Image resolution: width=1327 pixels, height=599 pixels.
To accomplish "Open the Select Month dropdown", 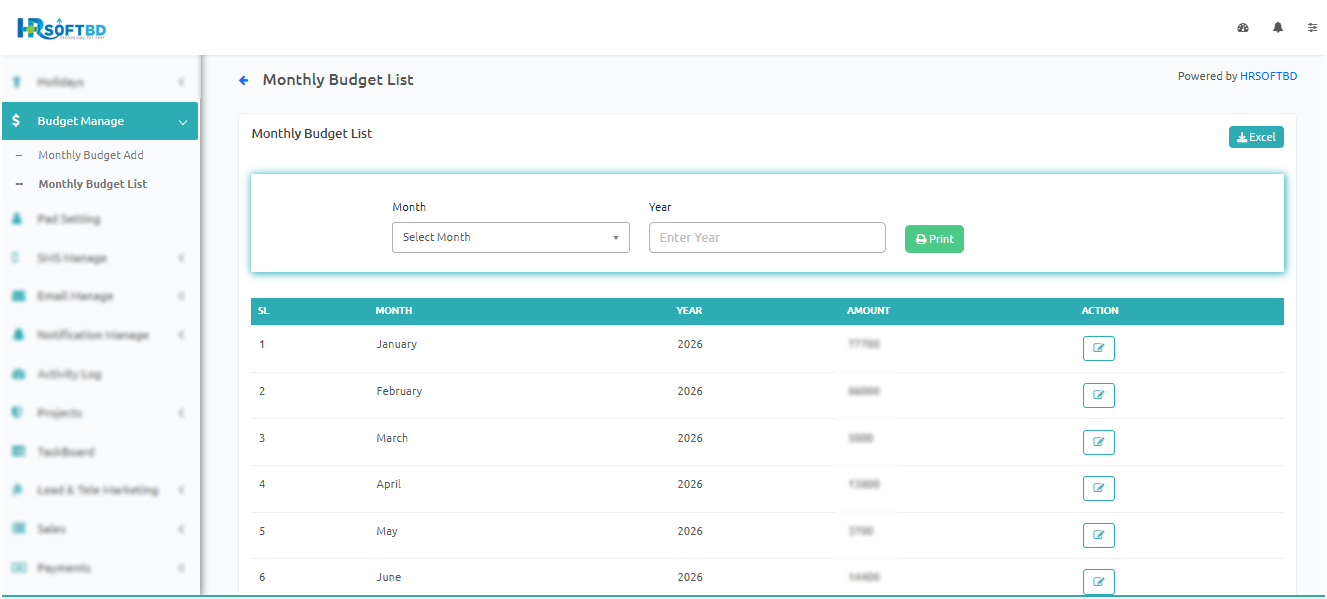I will 510,238.
